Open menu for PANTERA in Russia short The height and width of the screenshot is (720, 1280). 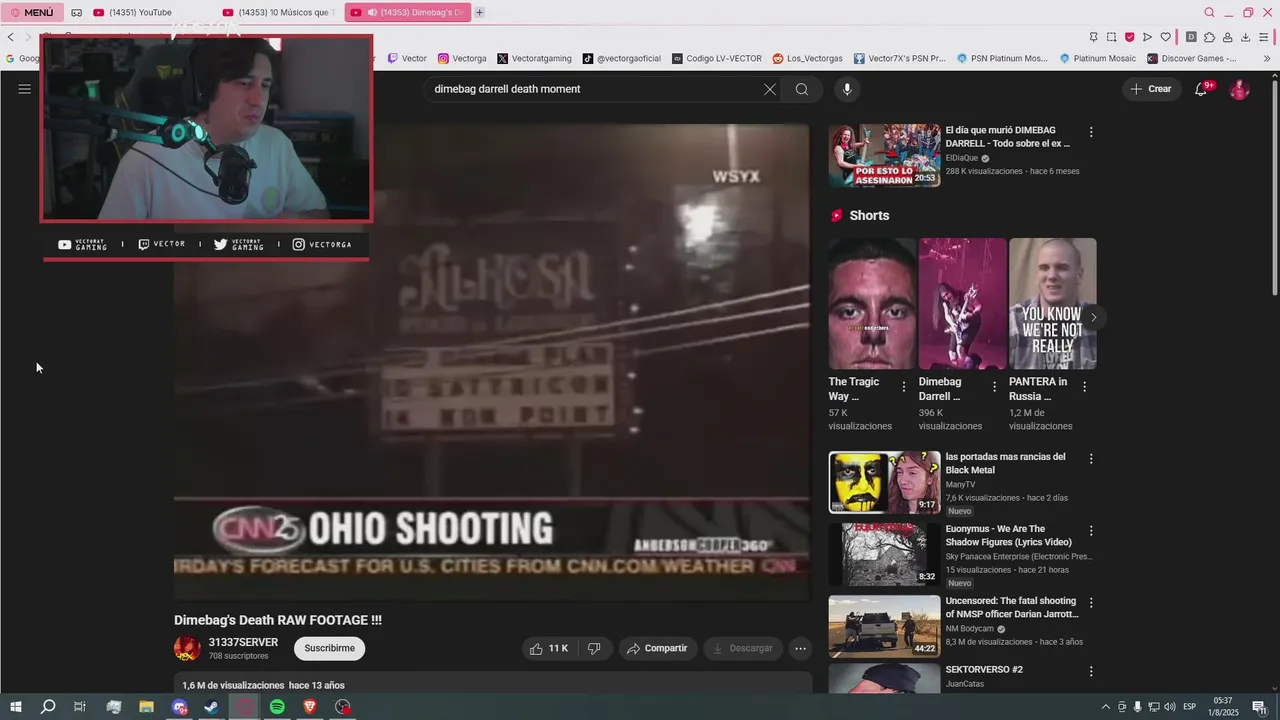[1085, 386]
